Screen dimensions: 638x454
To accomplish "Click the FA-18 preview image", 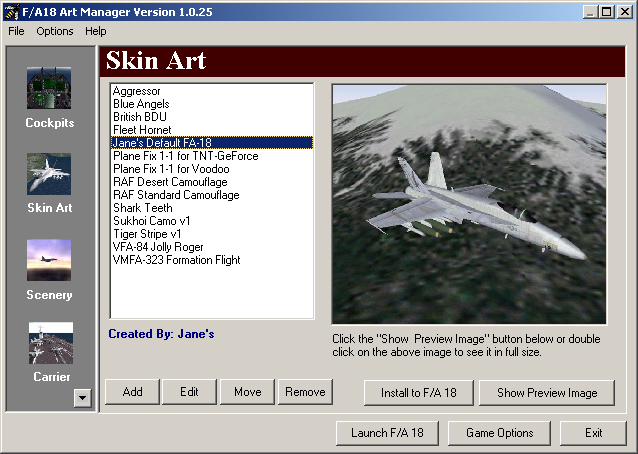I will tap(469, 203).
